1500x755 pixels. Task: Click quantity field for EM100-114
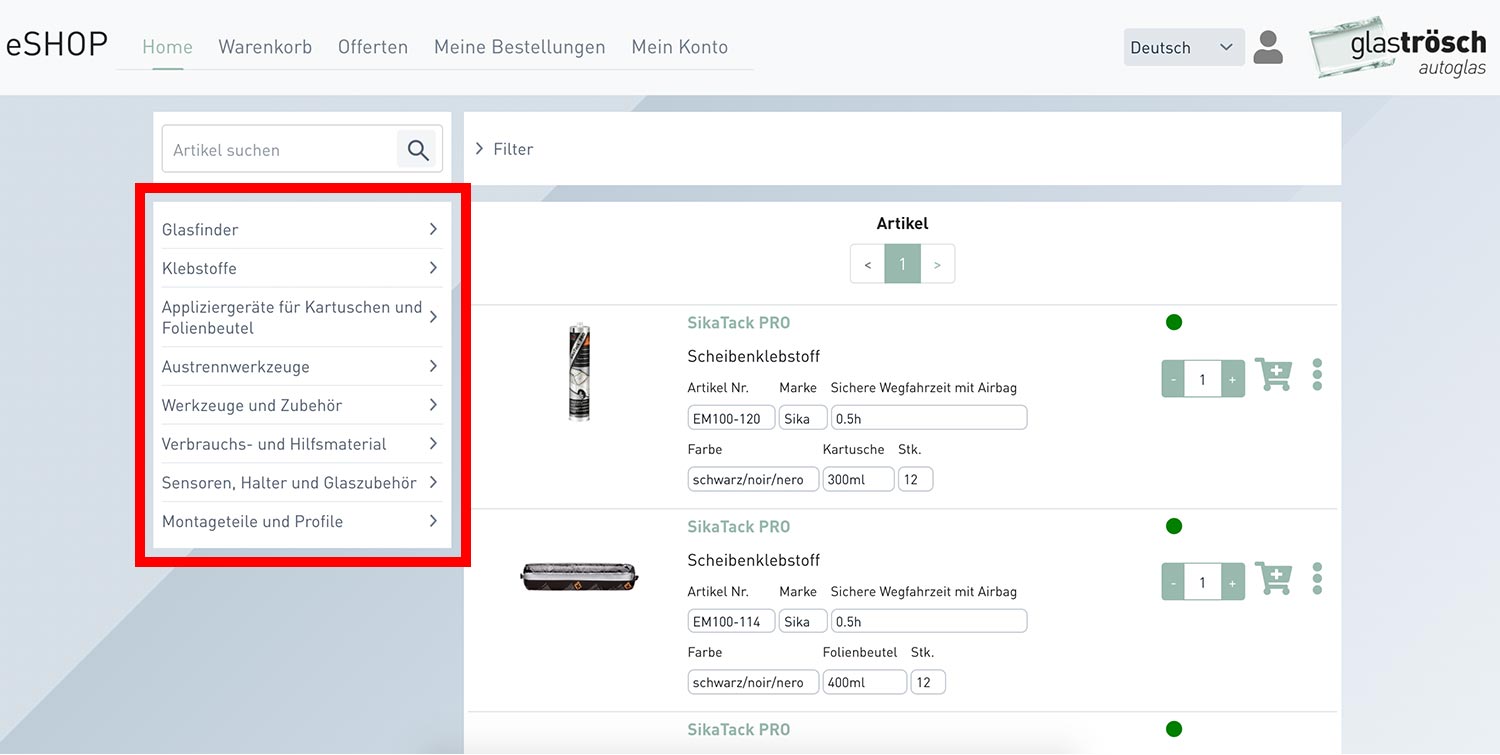click(1203, 582)
